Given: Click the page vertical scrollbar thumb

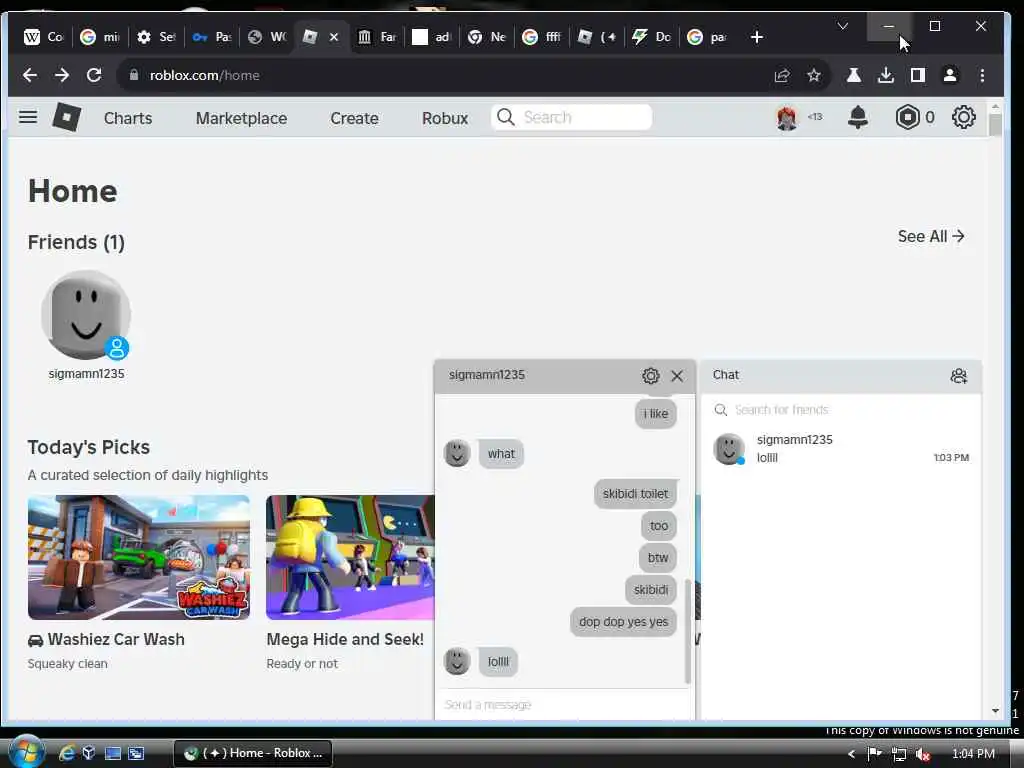Looking at the screenshot, I should coord(995,125).
